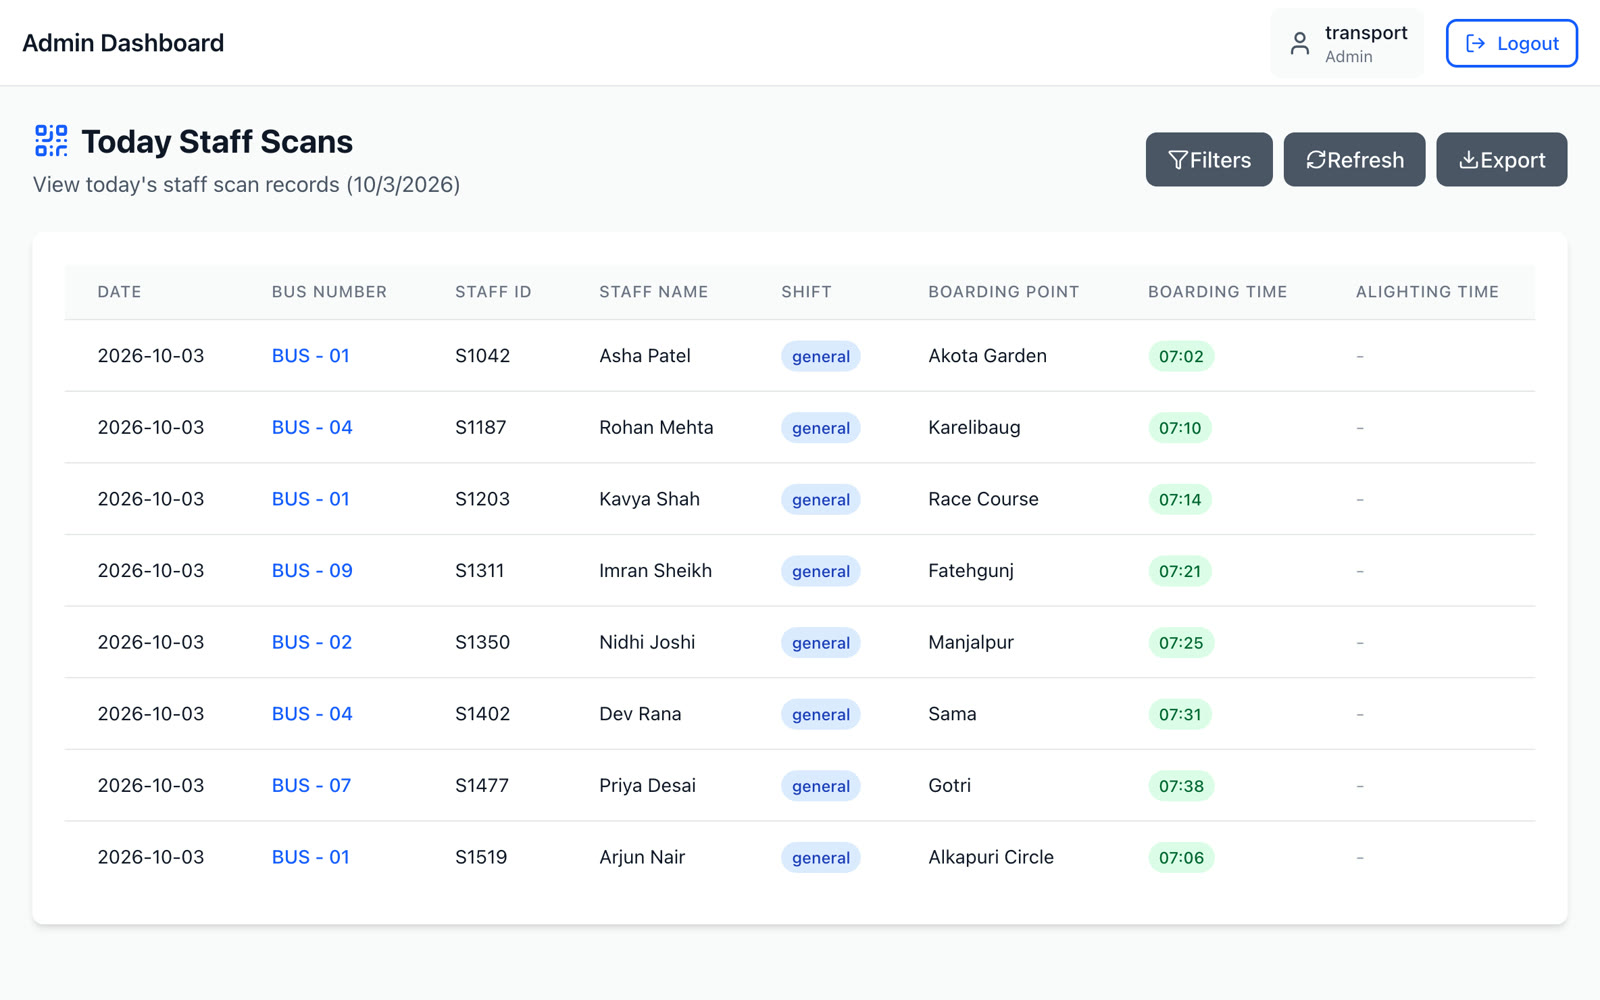Refresh the staff scan records
The width and height of the screenshot is (1600, 1000).
pos(1354,160)
